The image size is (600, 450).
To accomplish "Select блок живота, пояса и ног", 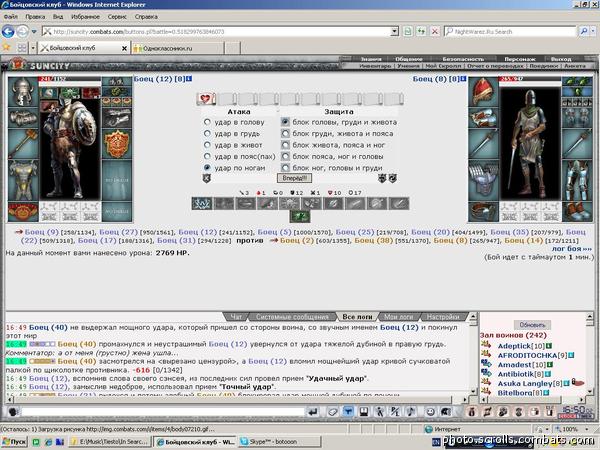I will [x=285, y=145].
